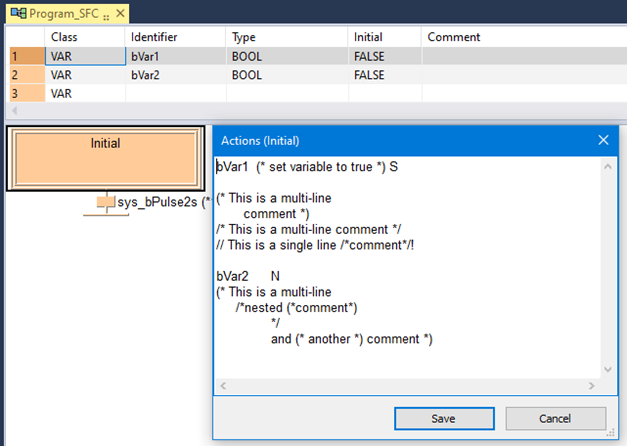Edit the BOOL type cell of bVar2
Screen dimensions: 627x446
click(285, 75)
